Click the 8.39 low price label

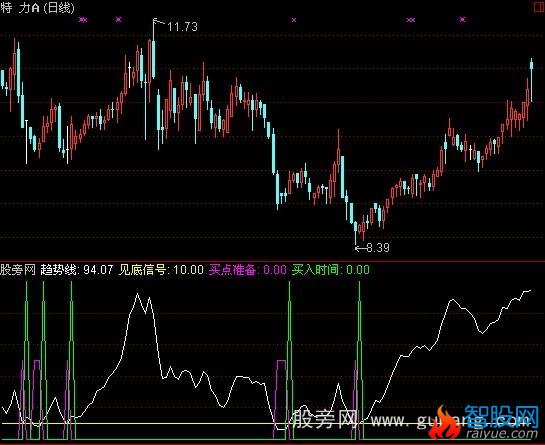point(378,248)
